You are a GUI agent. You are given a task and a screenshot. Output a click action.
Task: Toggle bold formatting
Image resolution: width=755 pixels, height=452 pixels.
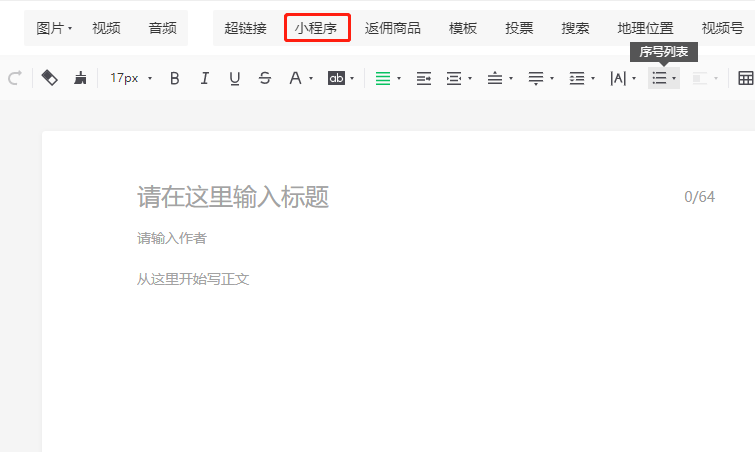175,78
